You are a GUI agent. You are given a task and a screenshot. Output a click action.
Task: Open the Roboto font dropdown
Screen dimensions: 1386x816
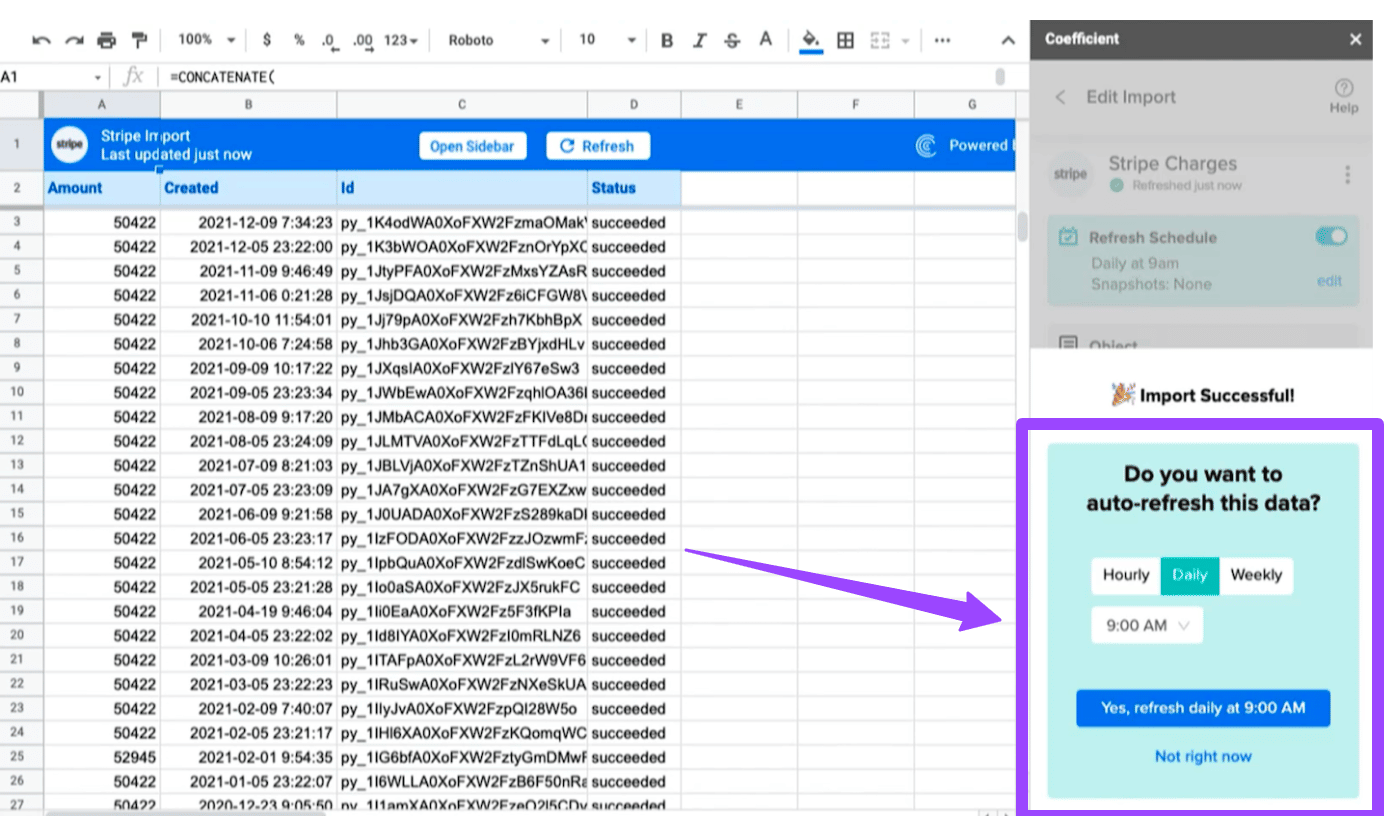point(498,40)
